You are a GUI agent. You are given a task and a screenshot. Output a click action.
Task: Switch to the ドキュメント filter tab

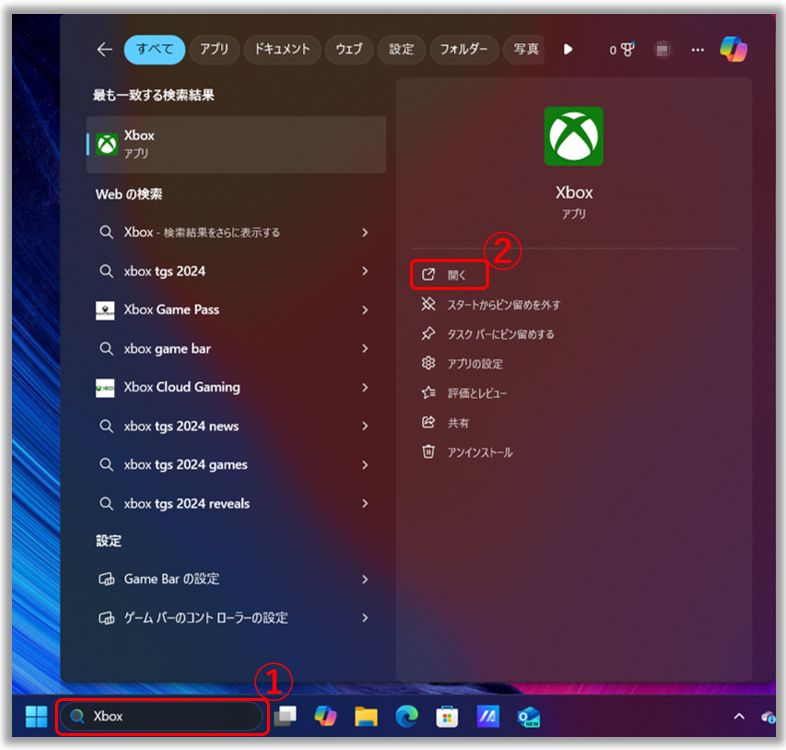pos(282,49)
